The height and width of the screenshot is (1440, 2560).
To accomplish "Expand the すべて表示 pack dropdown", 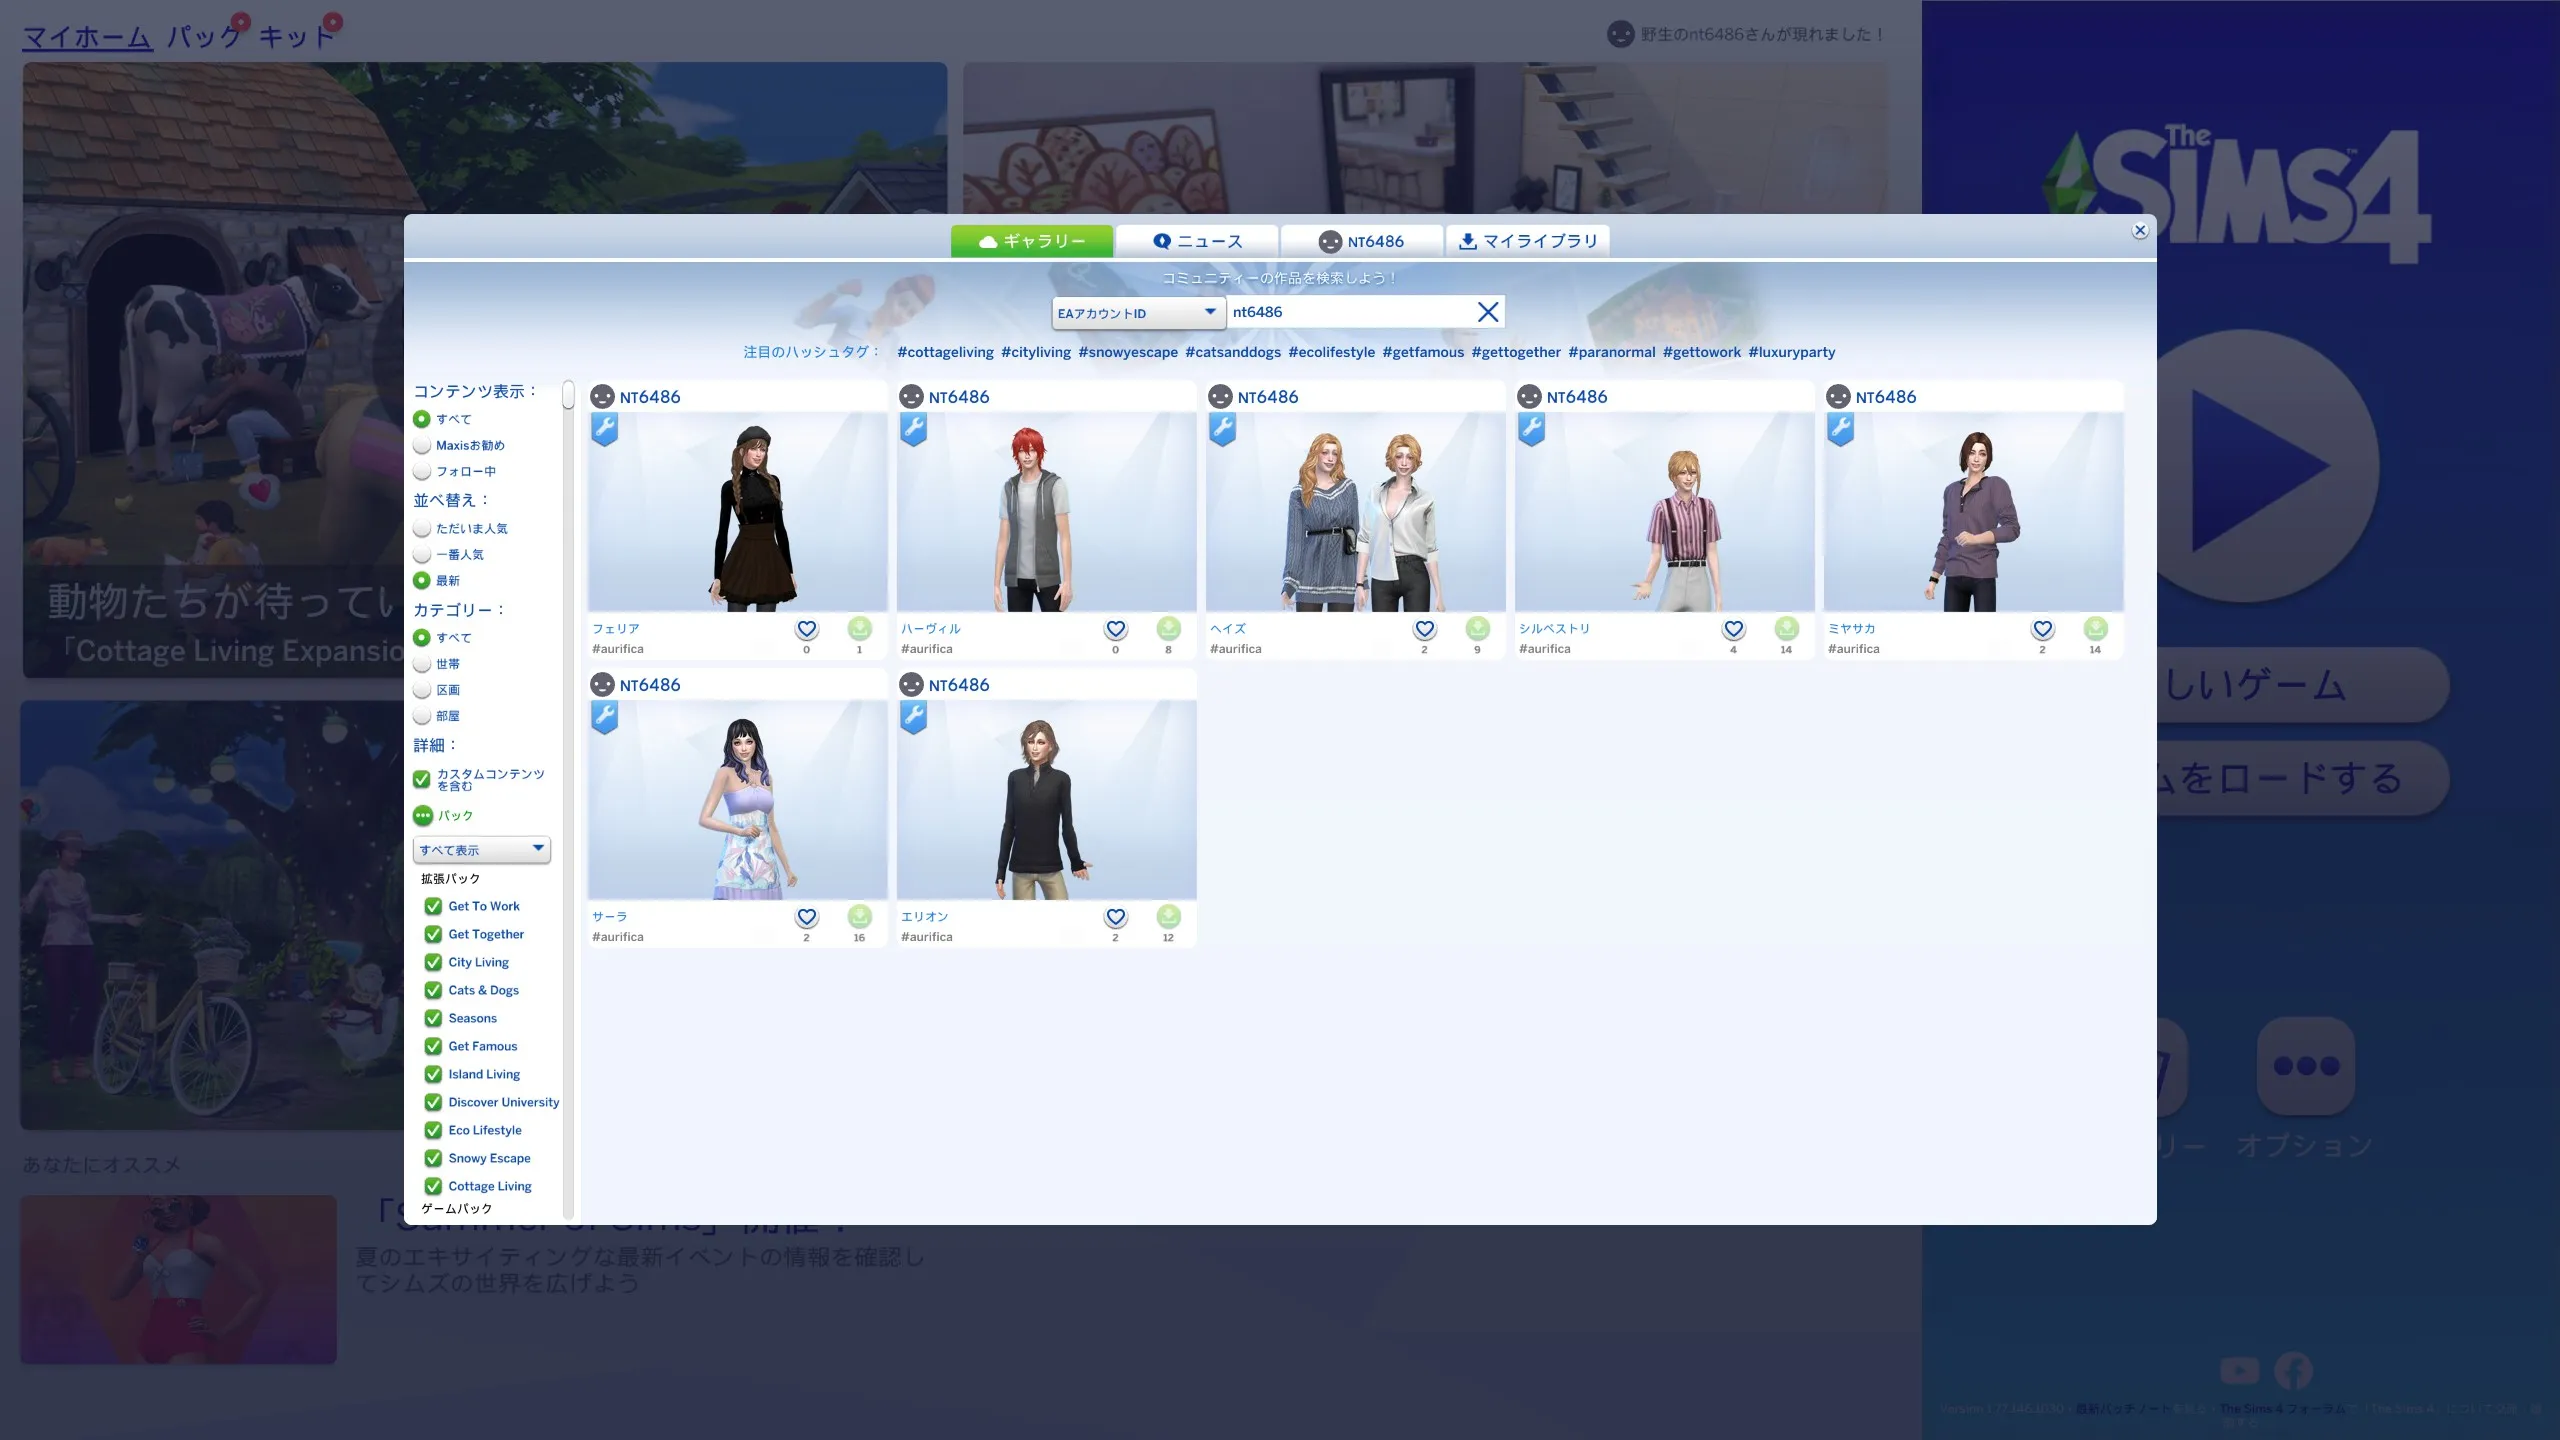I will click(x=481, y=849).
